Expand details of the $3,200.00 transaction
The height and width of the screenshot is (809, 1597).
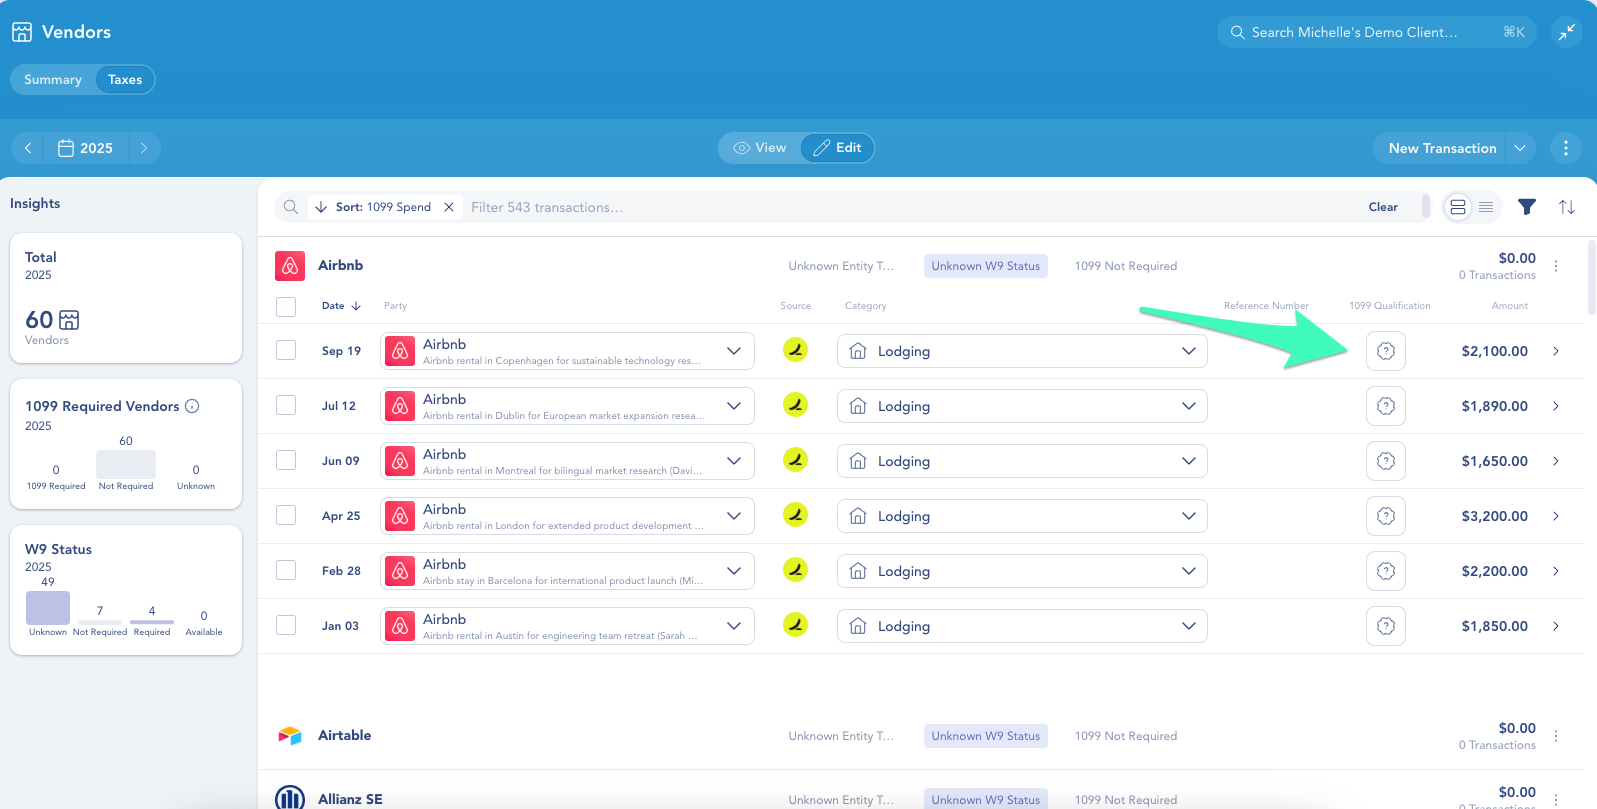[1556, 516]
